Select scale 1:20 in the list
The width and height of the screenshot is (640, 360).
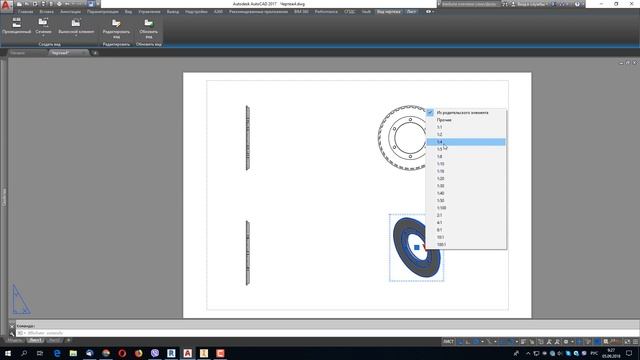(466, 179)
